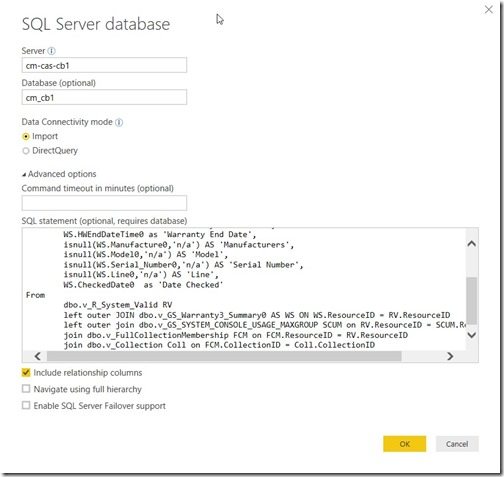The image size is (504, 477).
Task: Click the Cancel button
Action: [457, 444]
